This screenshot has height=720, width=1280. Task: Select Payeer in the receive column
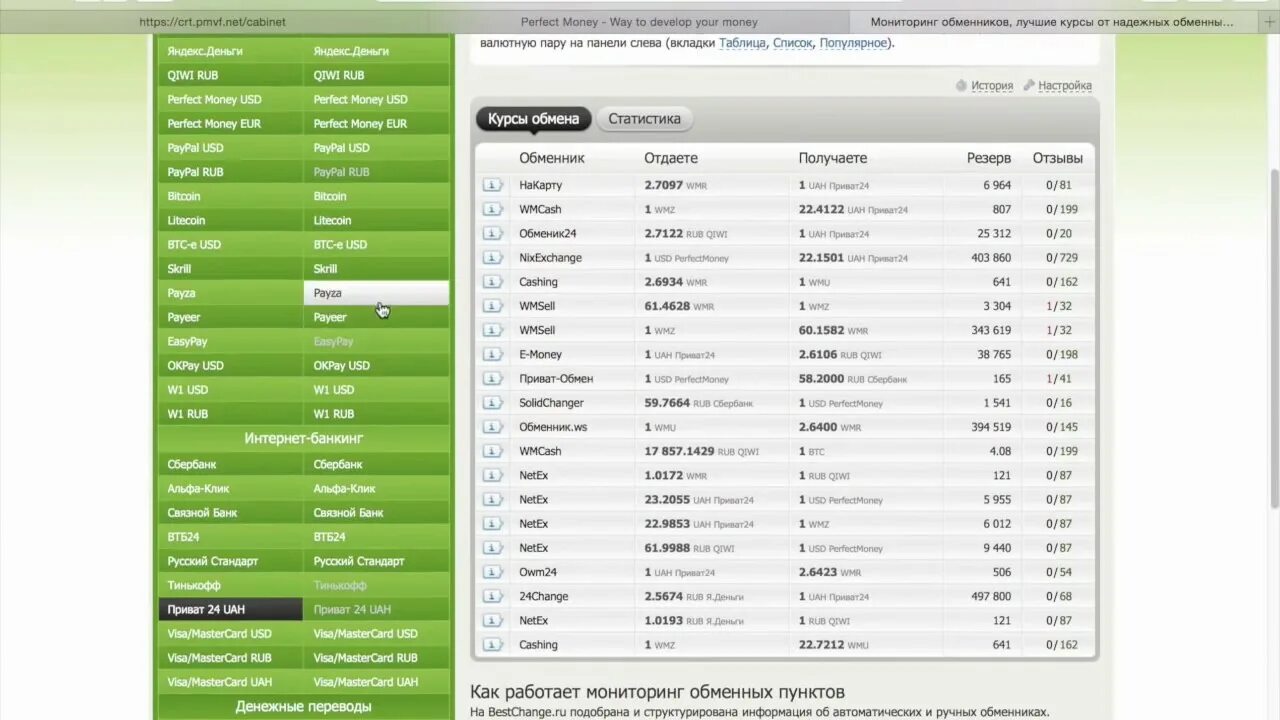point(376,317)
